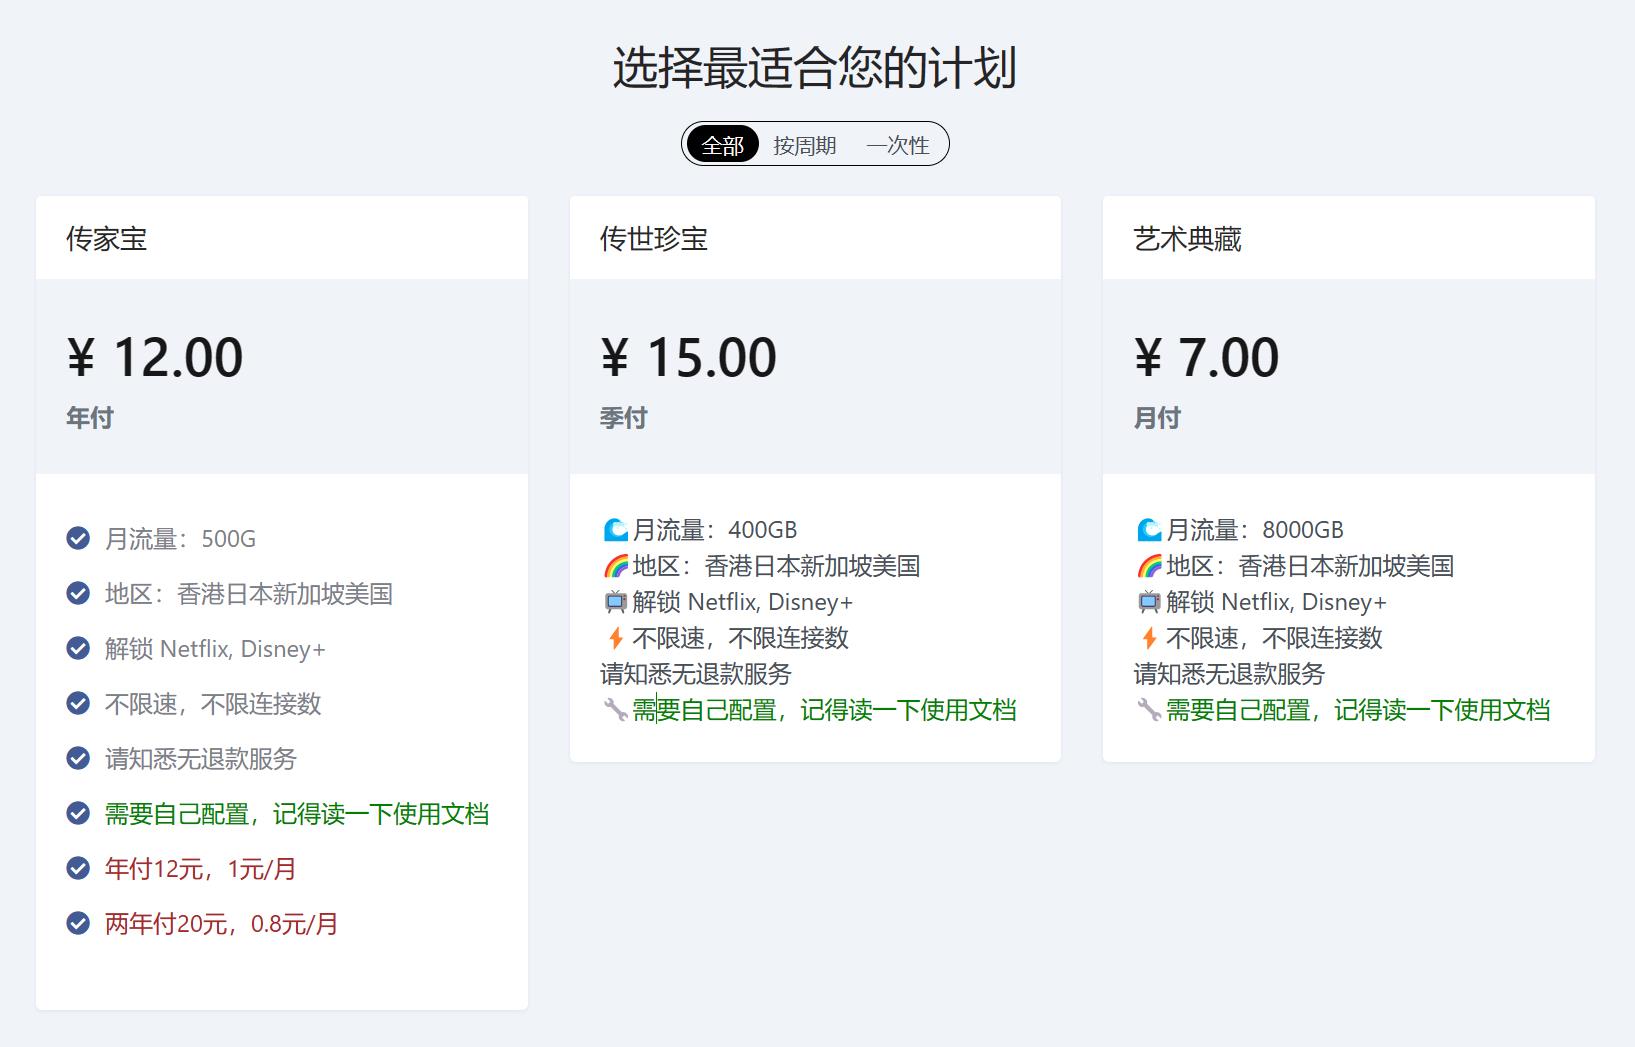Click 月流量：8000GB text
The width and height of the screenshot is (1635, 1047).
pyautogui.click(x=1255, y=530)
